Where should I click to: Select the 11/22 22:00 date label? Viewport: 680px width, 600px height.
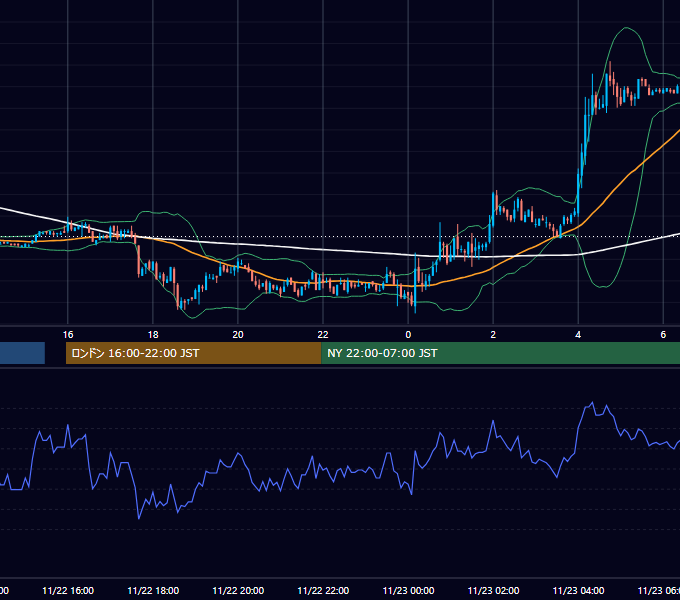323,590
